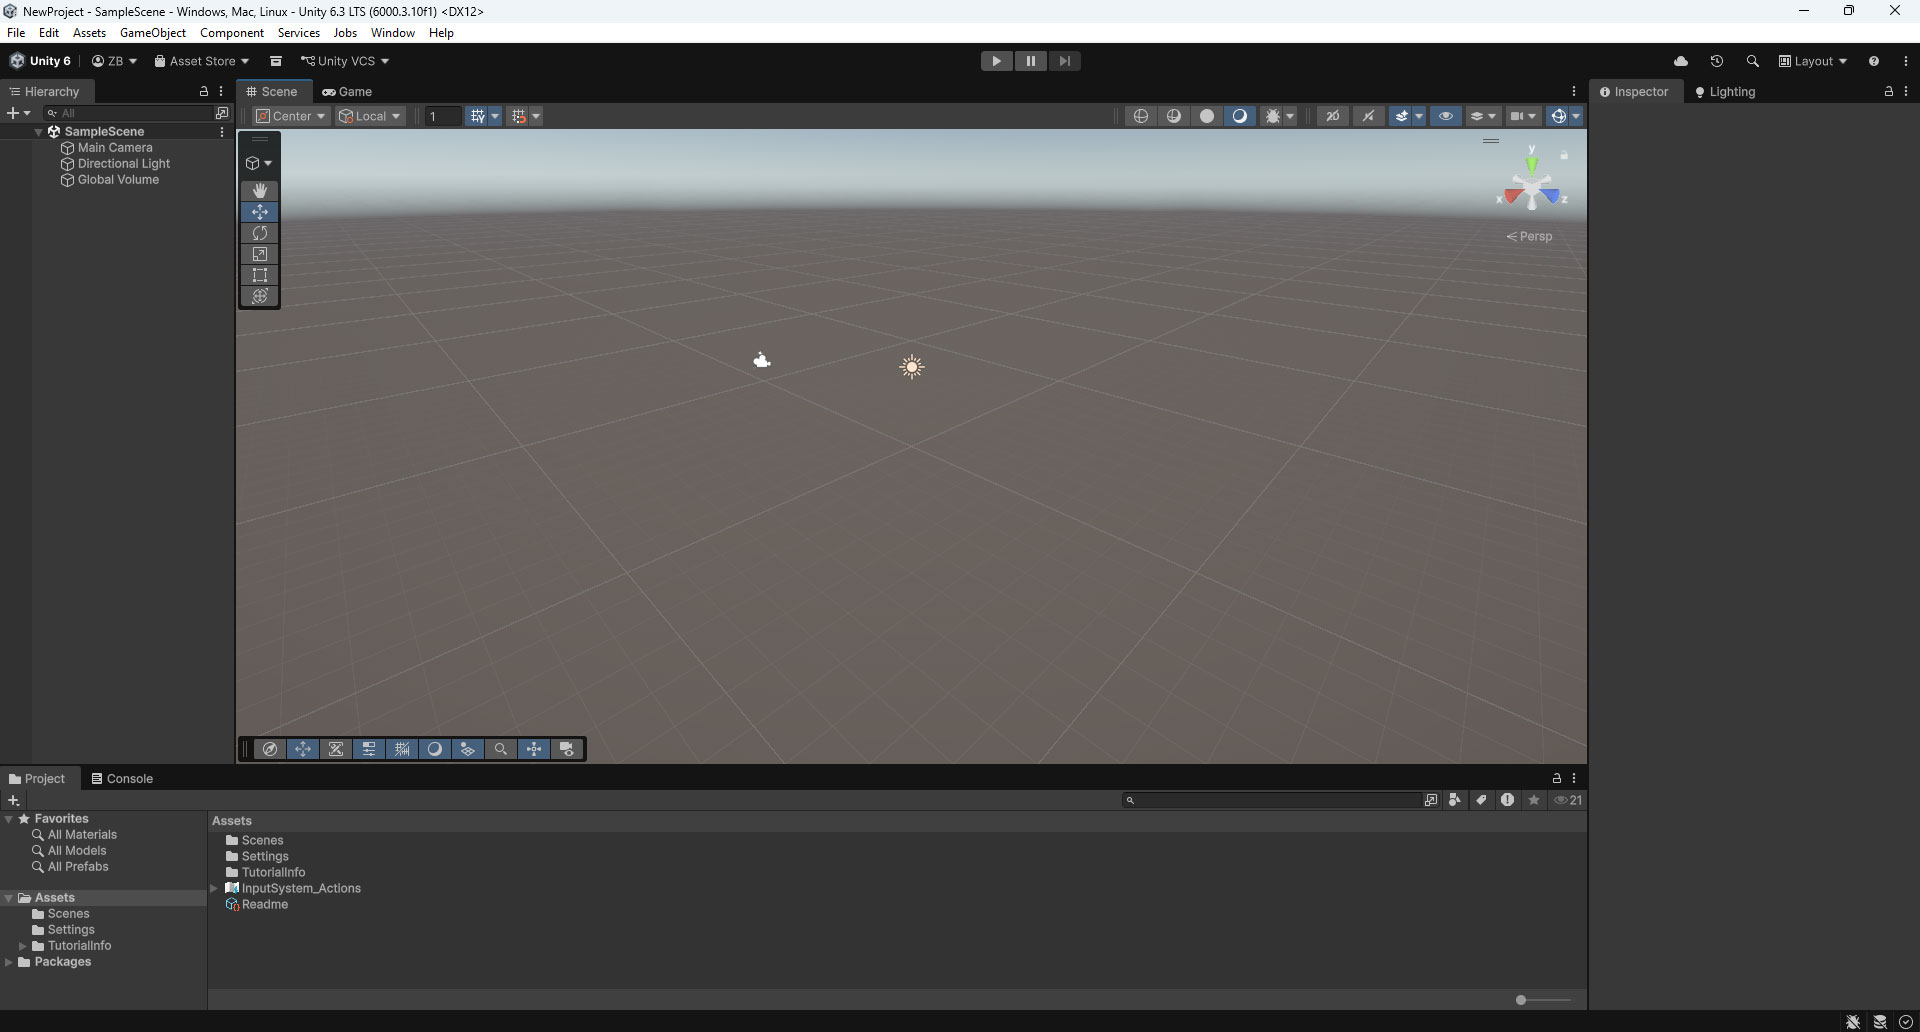Viewport: 1920px width, 1032px height.
Task: Open the camera preview tool in the overlay
Action: tap(567, 748)
